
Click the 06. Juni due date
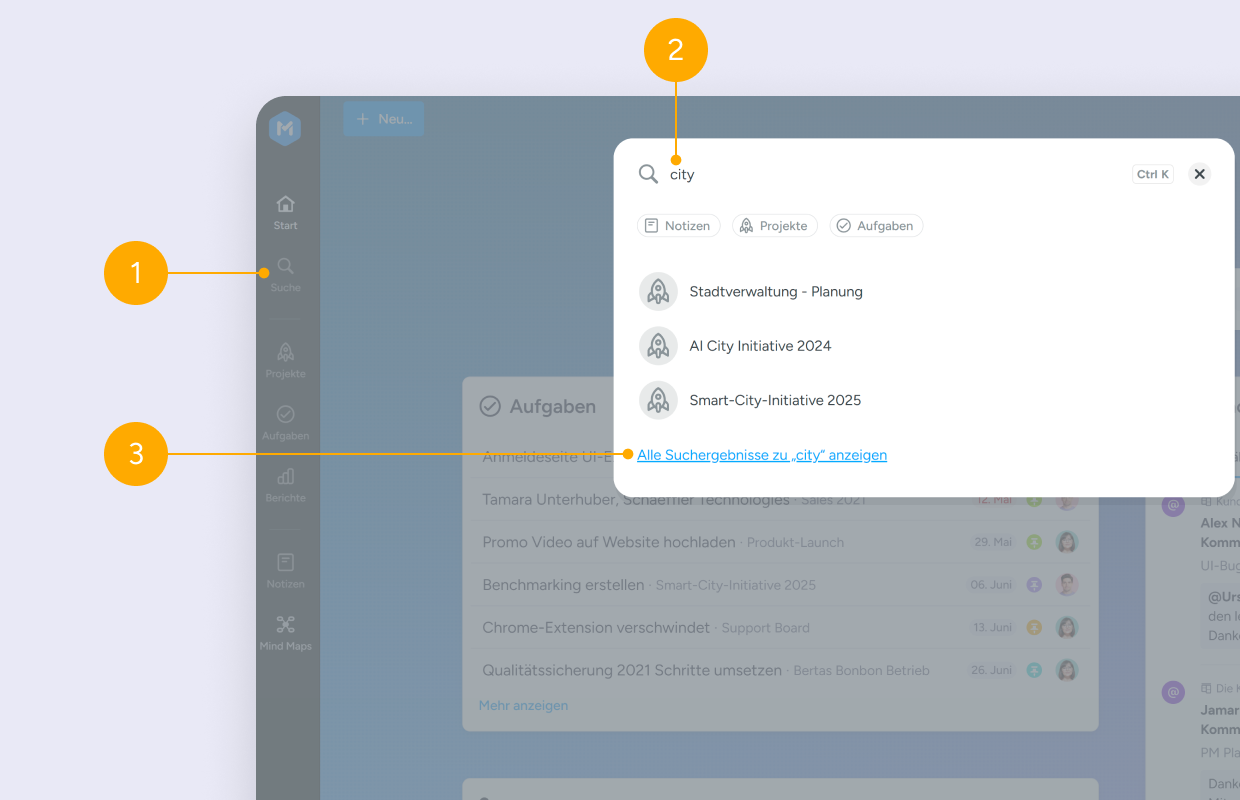tap(991, 585)
